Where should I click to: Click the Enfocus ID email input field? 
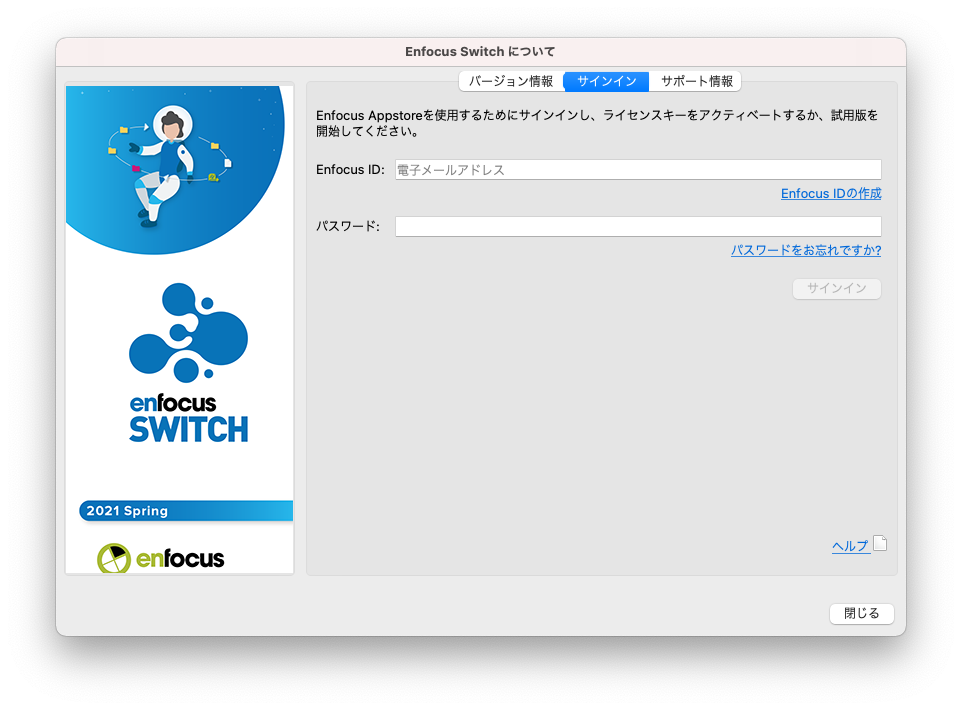coord(638,169)
